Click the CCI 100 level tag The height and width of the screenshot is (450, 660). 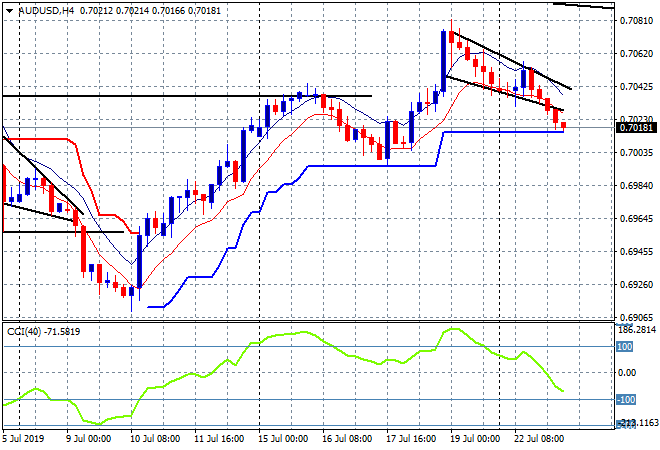(625, 347)
